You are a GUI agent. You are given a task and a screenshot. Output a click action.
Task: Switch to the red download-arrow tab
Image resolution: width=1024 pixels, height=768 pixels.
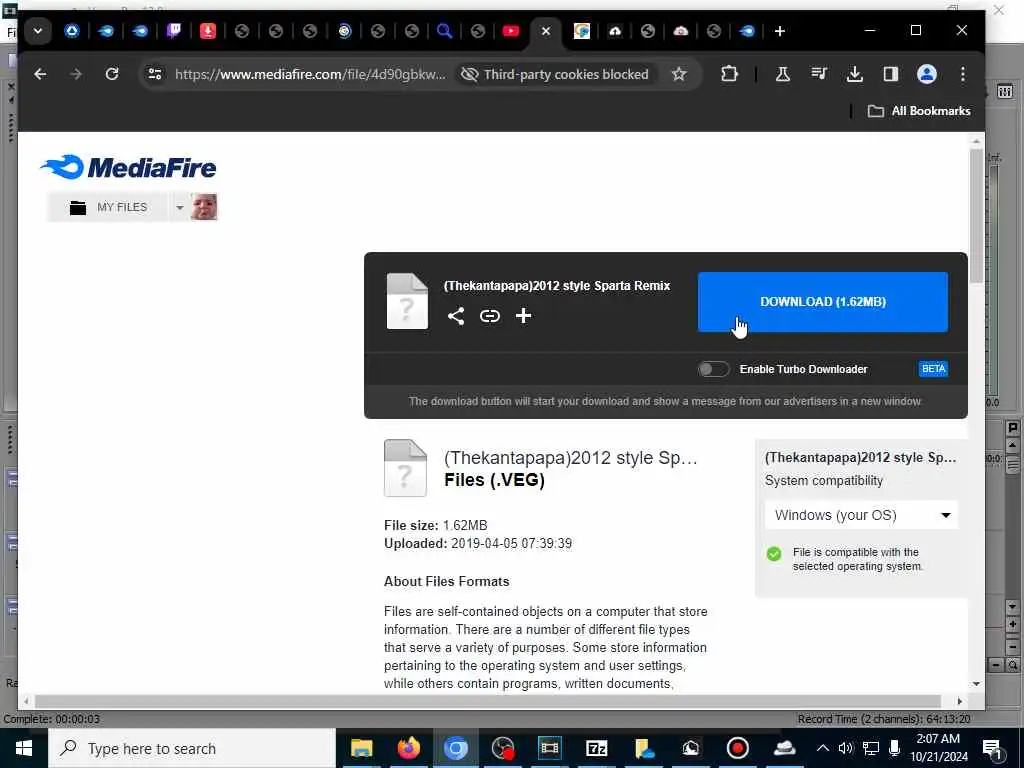pos(208,31)
